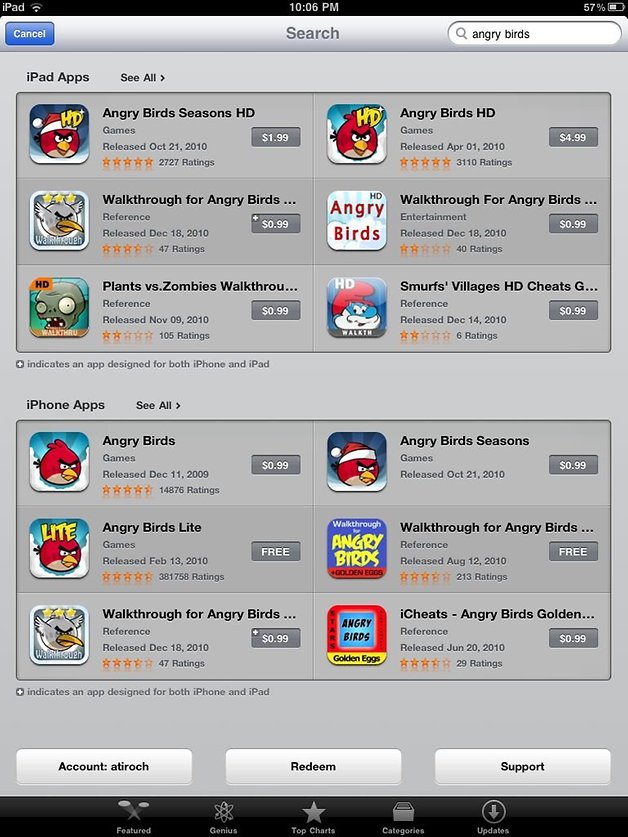
Task: Tap the blue Walkthrough Angry Birds Golden Eggs icon
Action: (x=357, y=548)
